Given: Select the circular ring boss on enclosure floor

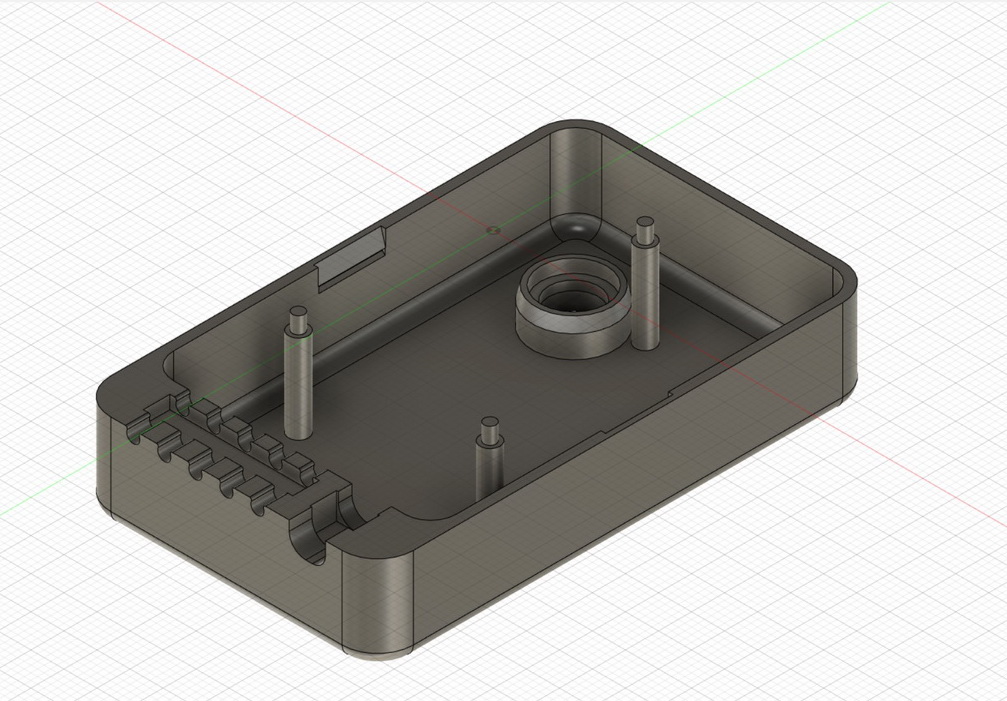Looking at the screenshot, I should click(575, 306).
